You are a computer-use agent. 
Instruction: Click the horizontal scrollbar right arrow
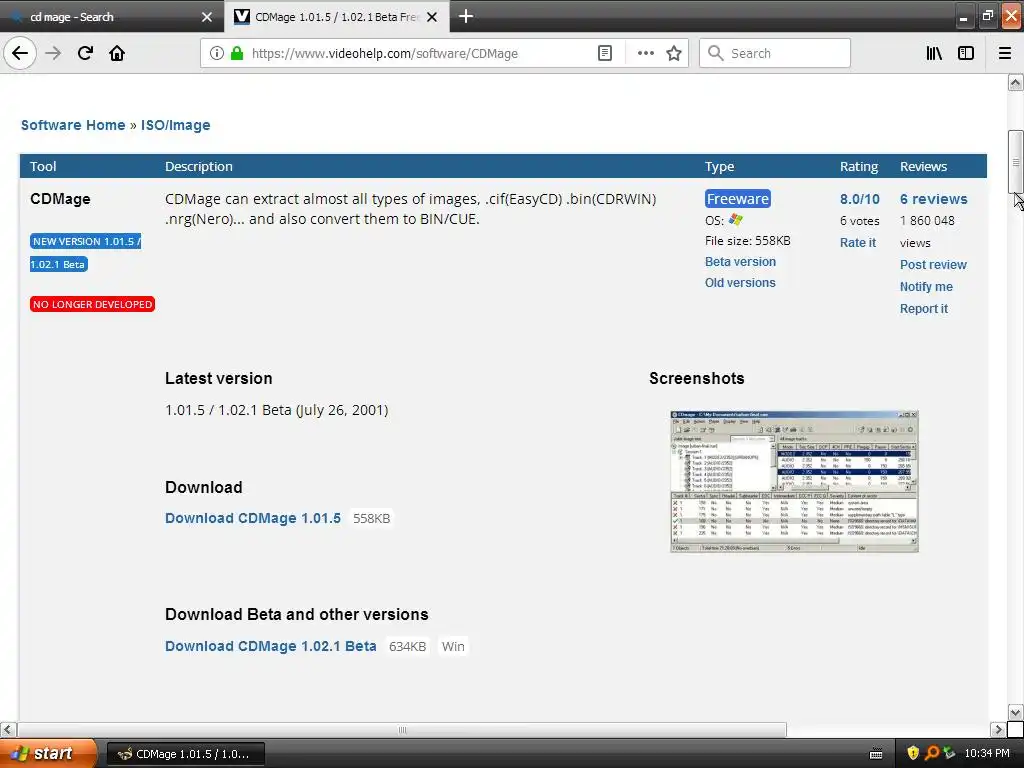click(998, 729)
